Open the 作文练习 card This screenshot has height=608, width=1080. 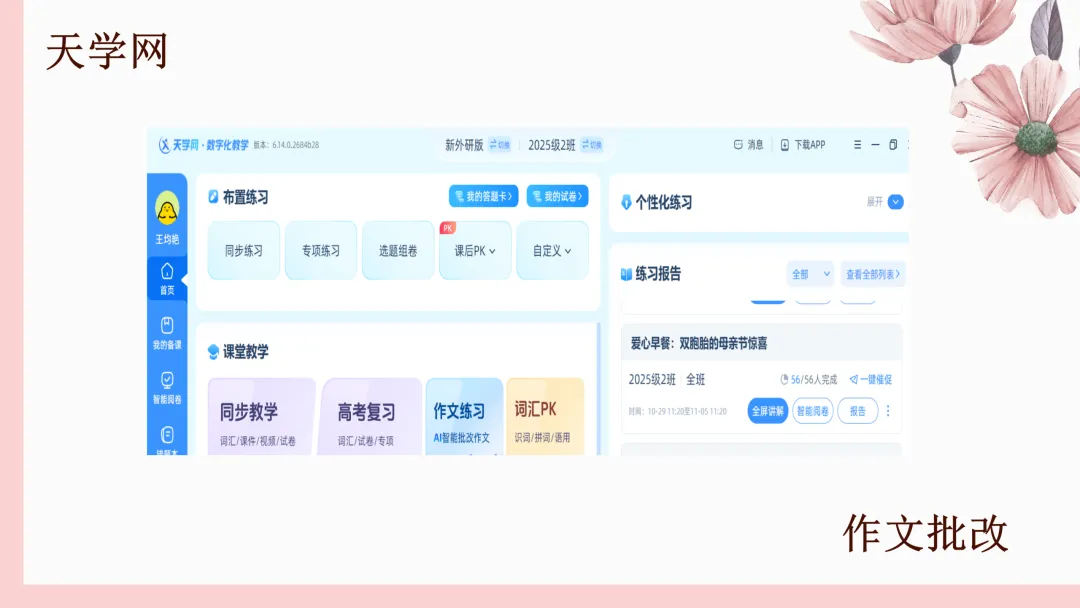(464, 417)
